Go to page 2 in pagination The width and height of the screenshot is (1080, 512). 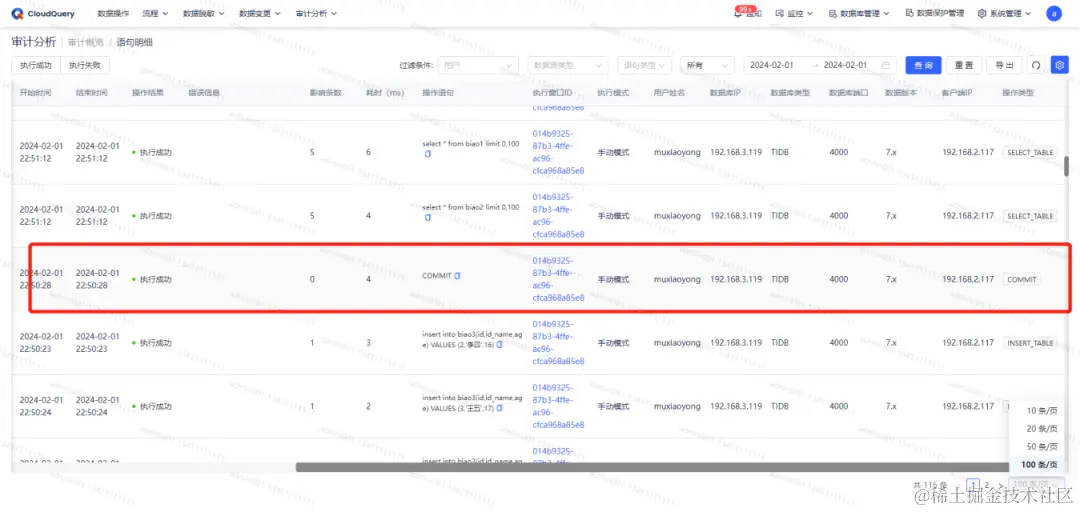986,484
